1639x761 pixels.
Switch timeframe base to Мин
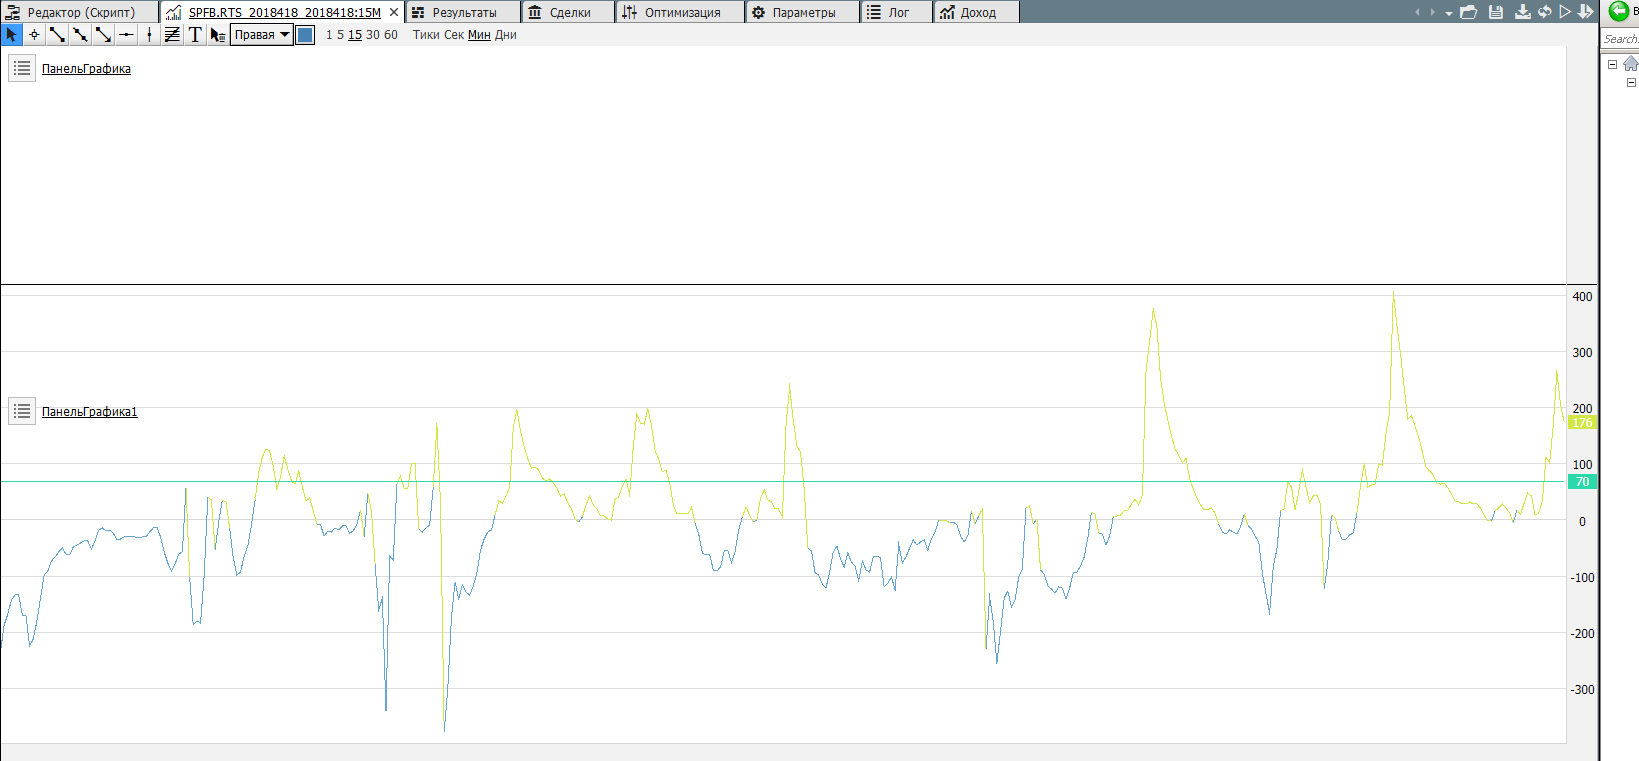pyautogui.click(x=479, y=35)
